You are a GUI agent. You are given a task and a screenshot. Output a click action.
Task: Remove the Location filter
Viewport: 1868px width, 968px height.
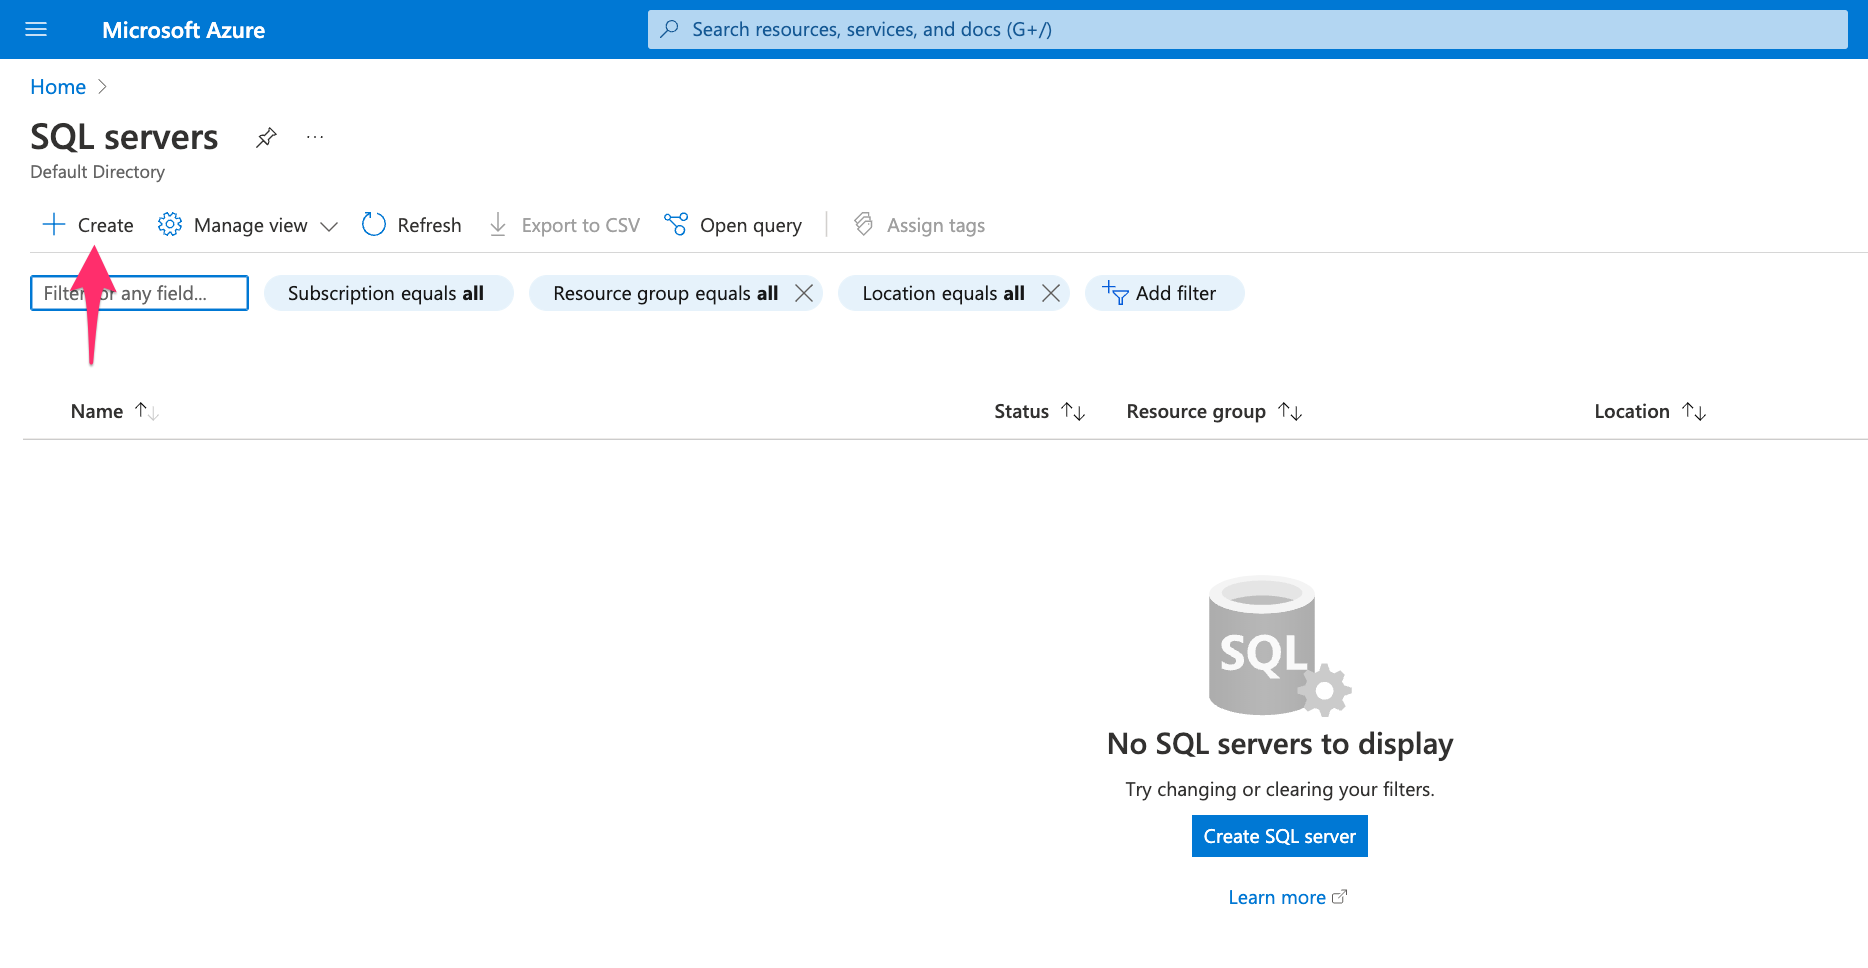[x=1051, y=293]
